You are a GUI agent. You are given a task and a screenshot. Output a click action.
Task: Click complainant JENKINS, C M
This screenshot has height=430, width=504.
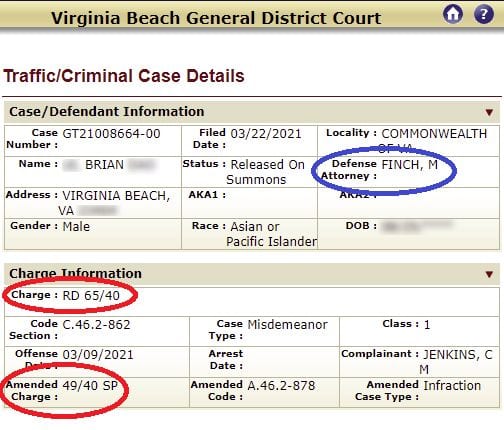pyautogui.click(x=457, y=362)
